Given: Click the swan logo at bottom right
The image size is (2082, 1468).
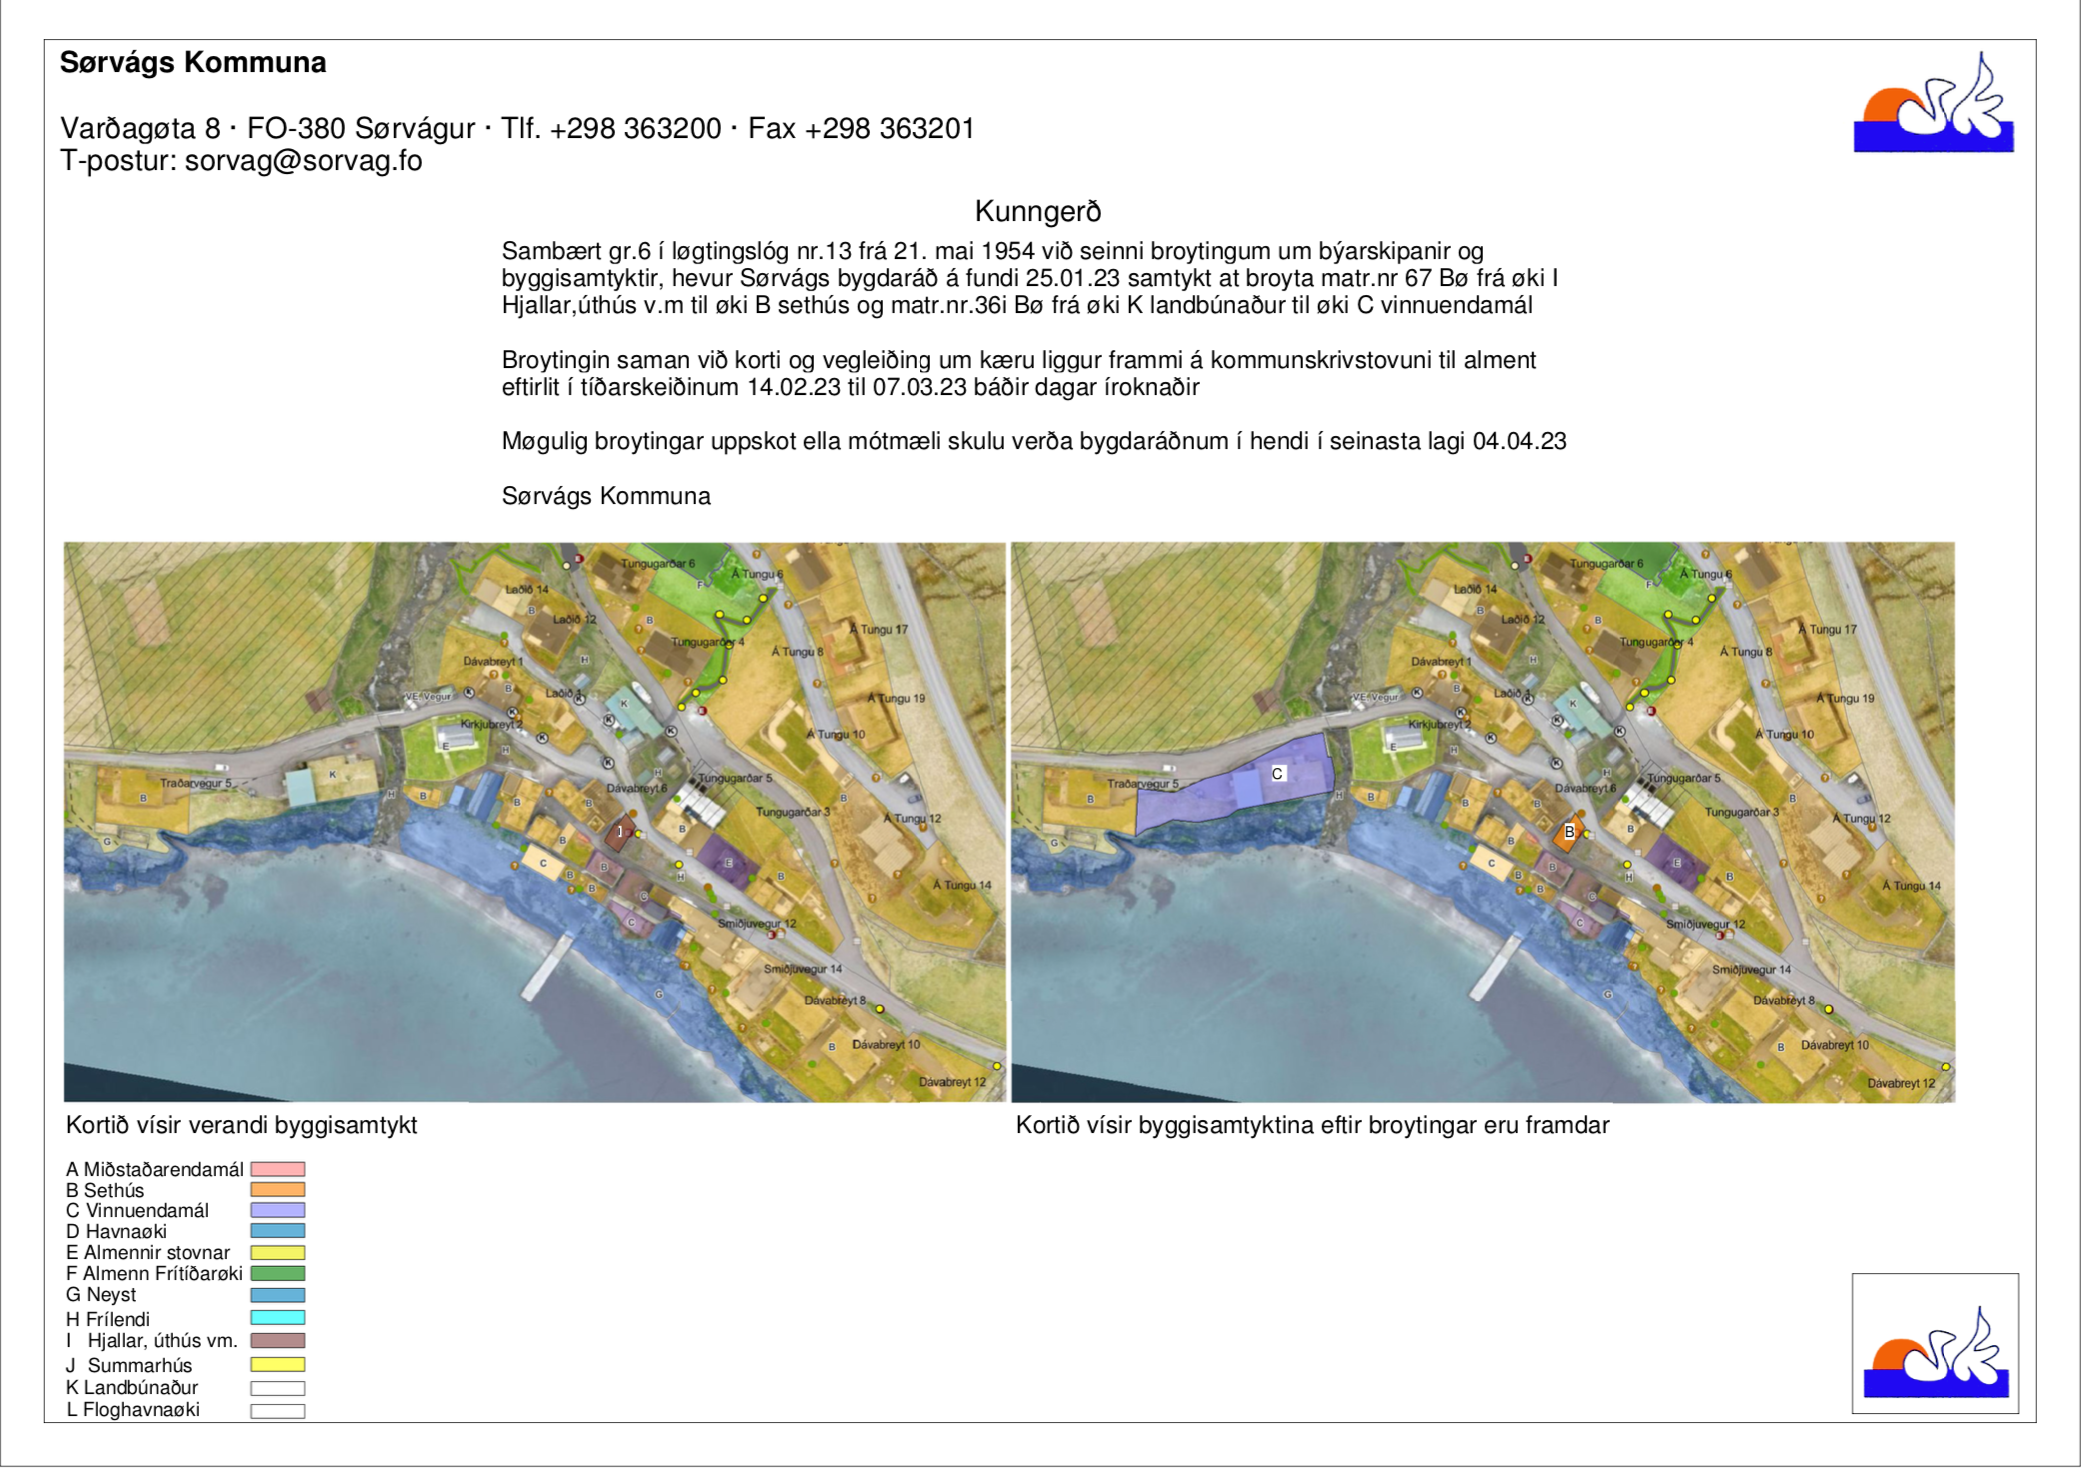Looking at the screenshot, I should (x=1935, y=1342).
